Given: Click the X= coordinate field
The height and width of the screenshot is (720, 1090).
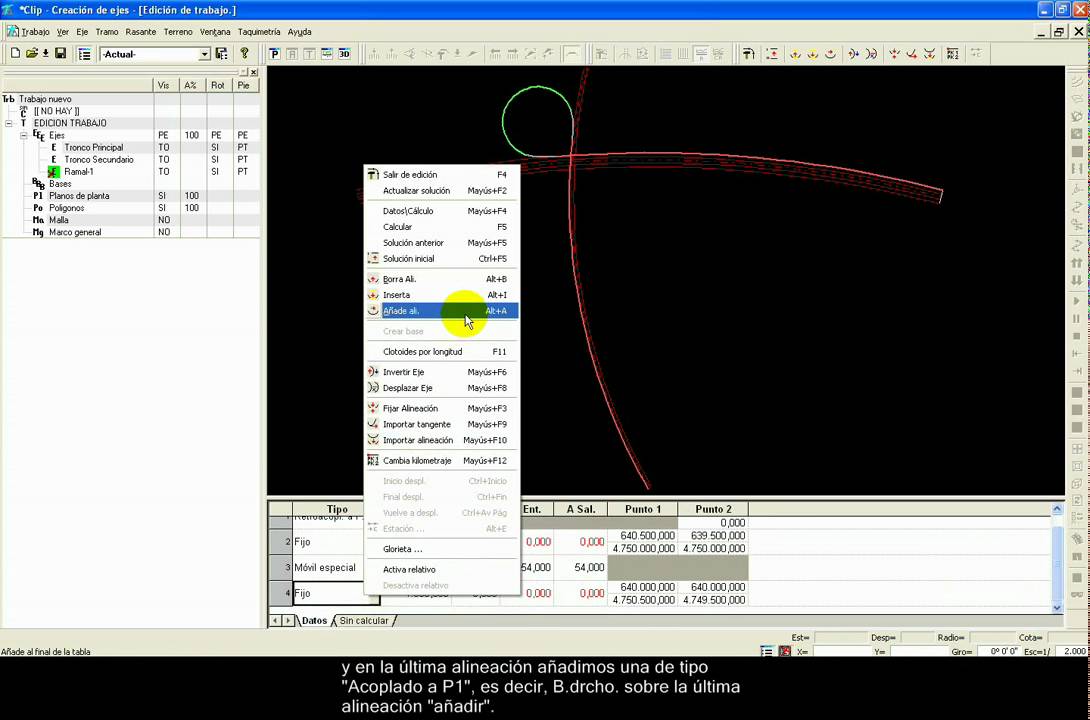Looking at the screenshot, I should coord(842,652).
